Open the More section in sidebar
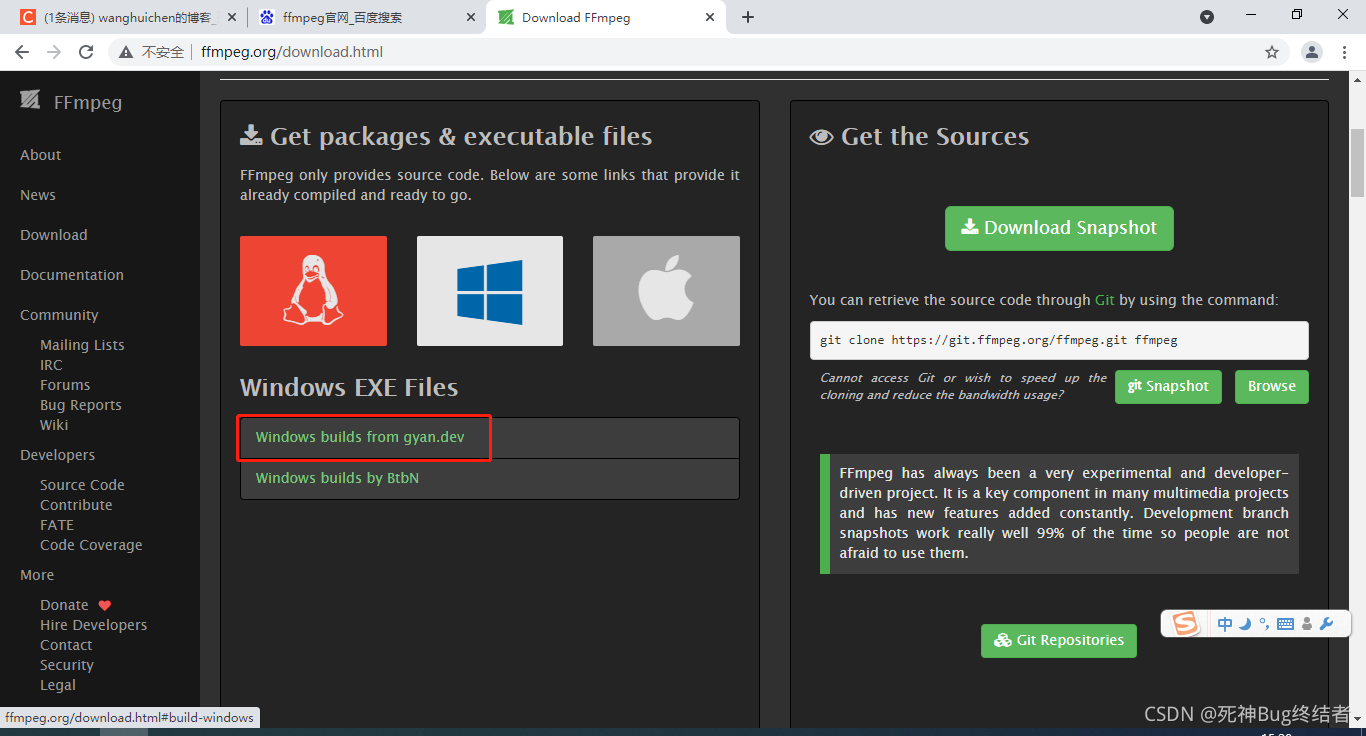Screen dimensions: 1366x736 point(37,575)
